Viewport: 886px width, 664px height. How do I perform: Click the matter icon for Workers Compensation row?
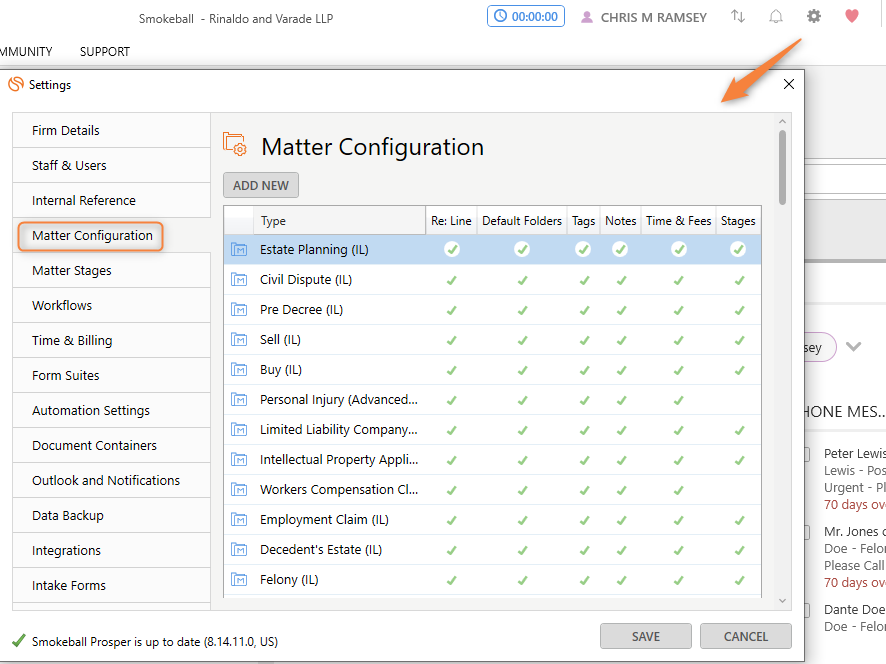pos(240,489)
